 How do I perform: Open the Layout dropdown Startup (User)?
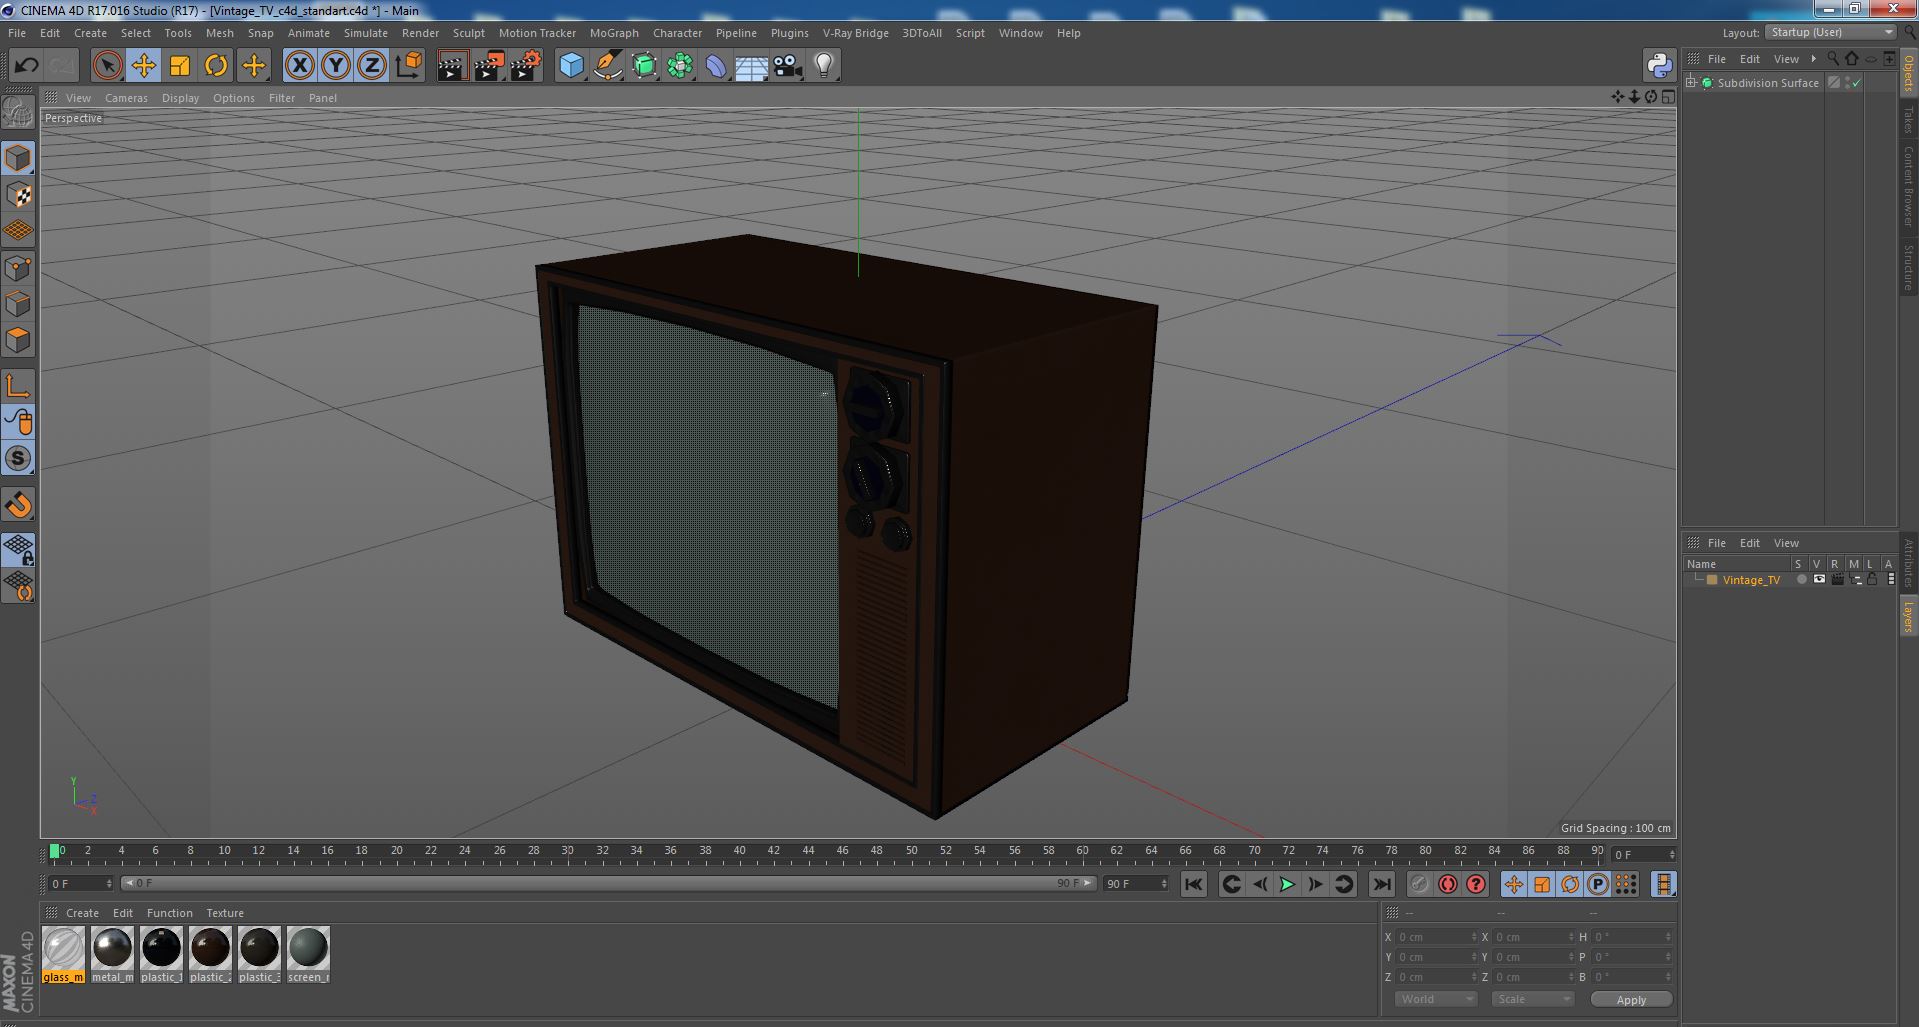(1831, 33)
